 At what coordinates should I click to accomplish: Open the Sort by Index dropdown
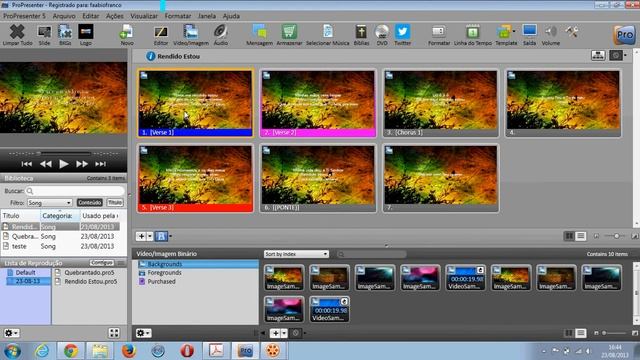point(296,254)
